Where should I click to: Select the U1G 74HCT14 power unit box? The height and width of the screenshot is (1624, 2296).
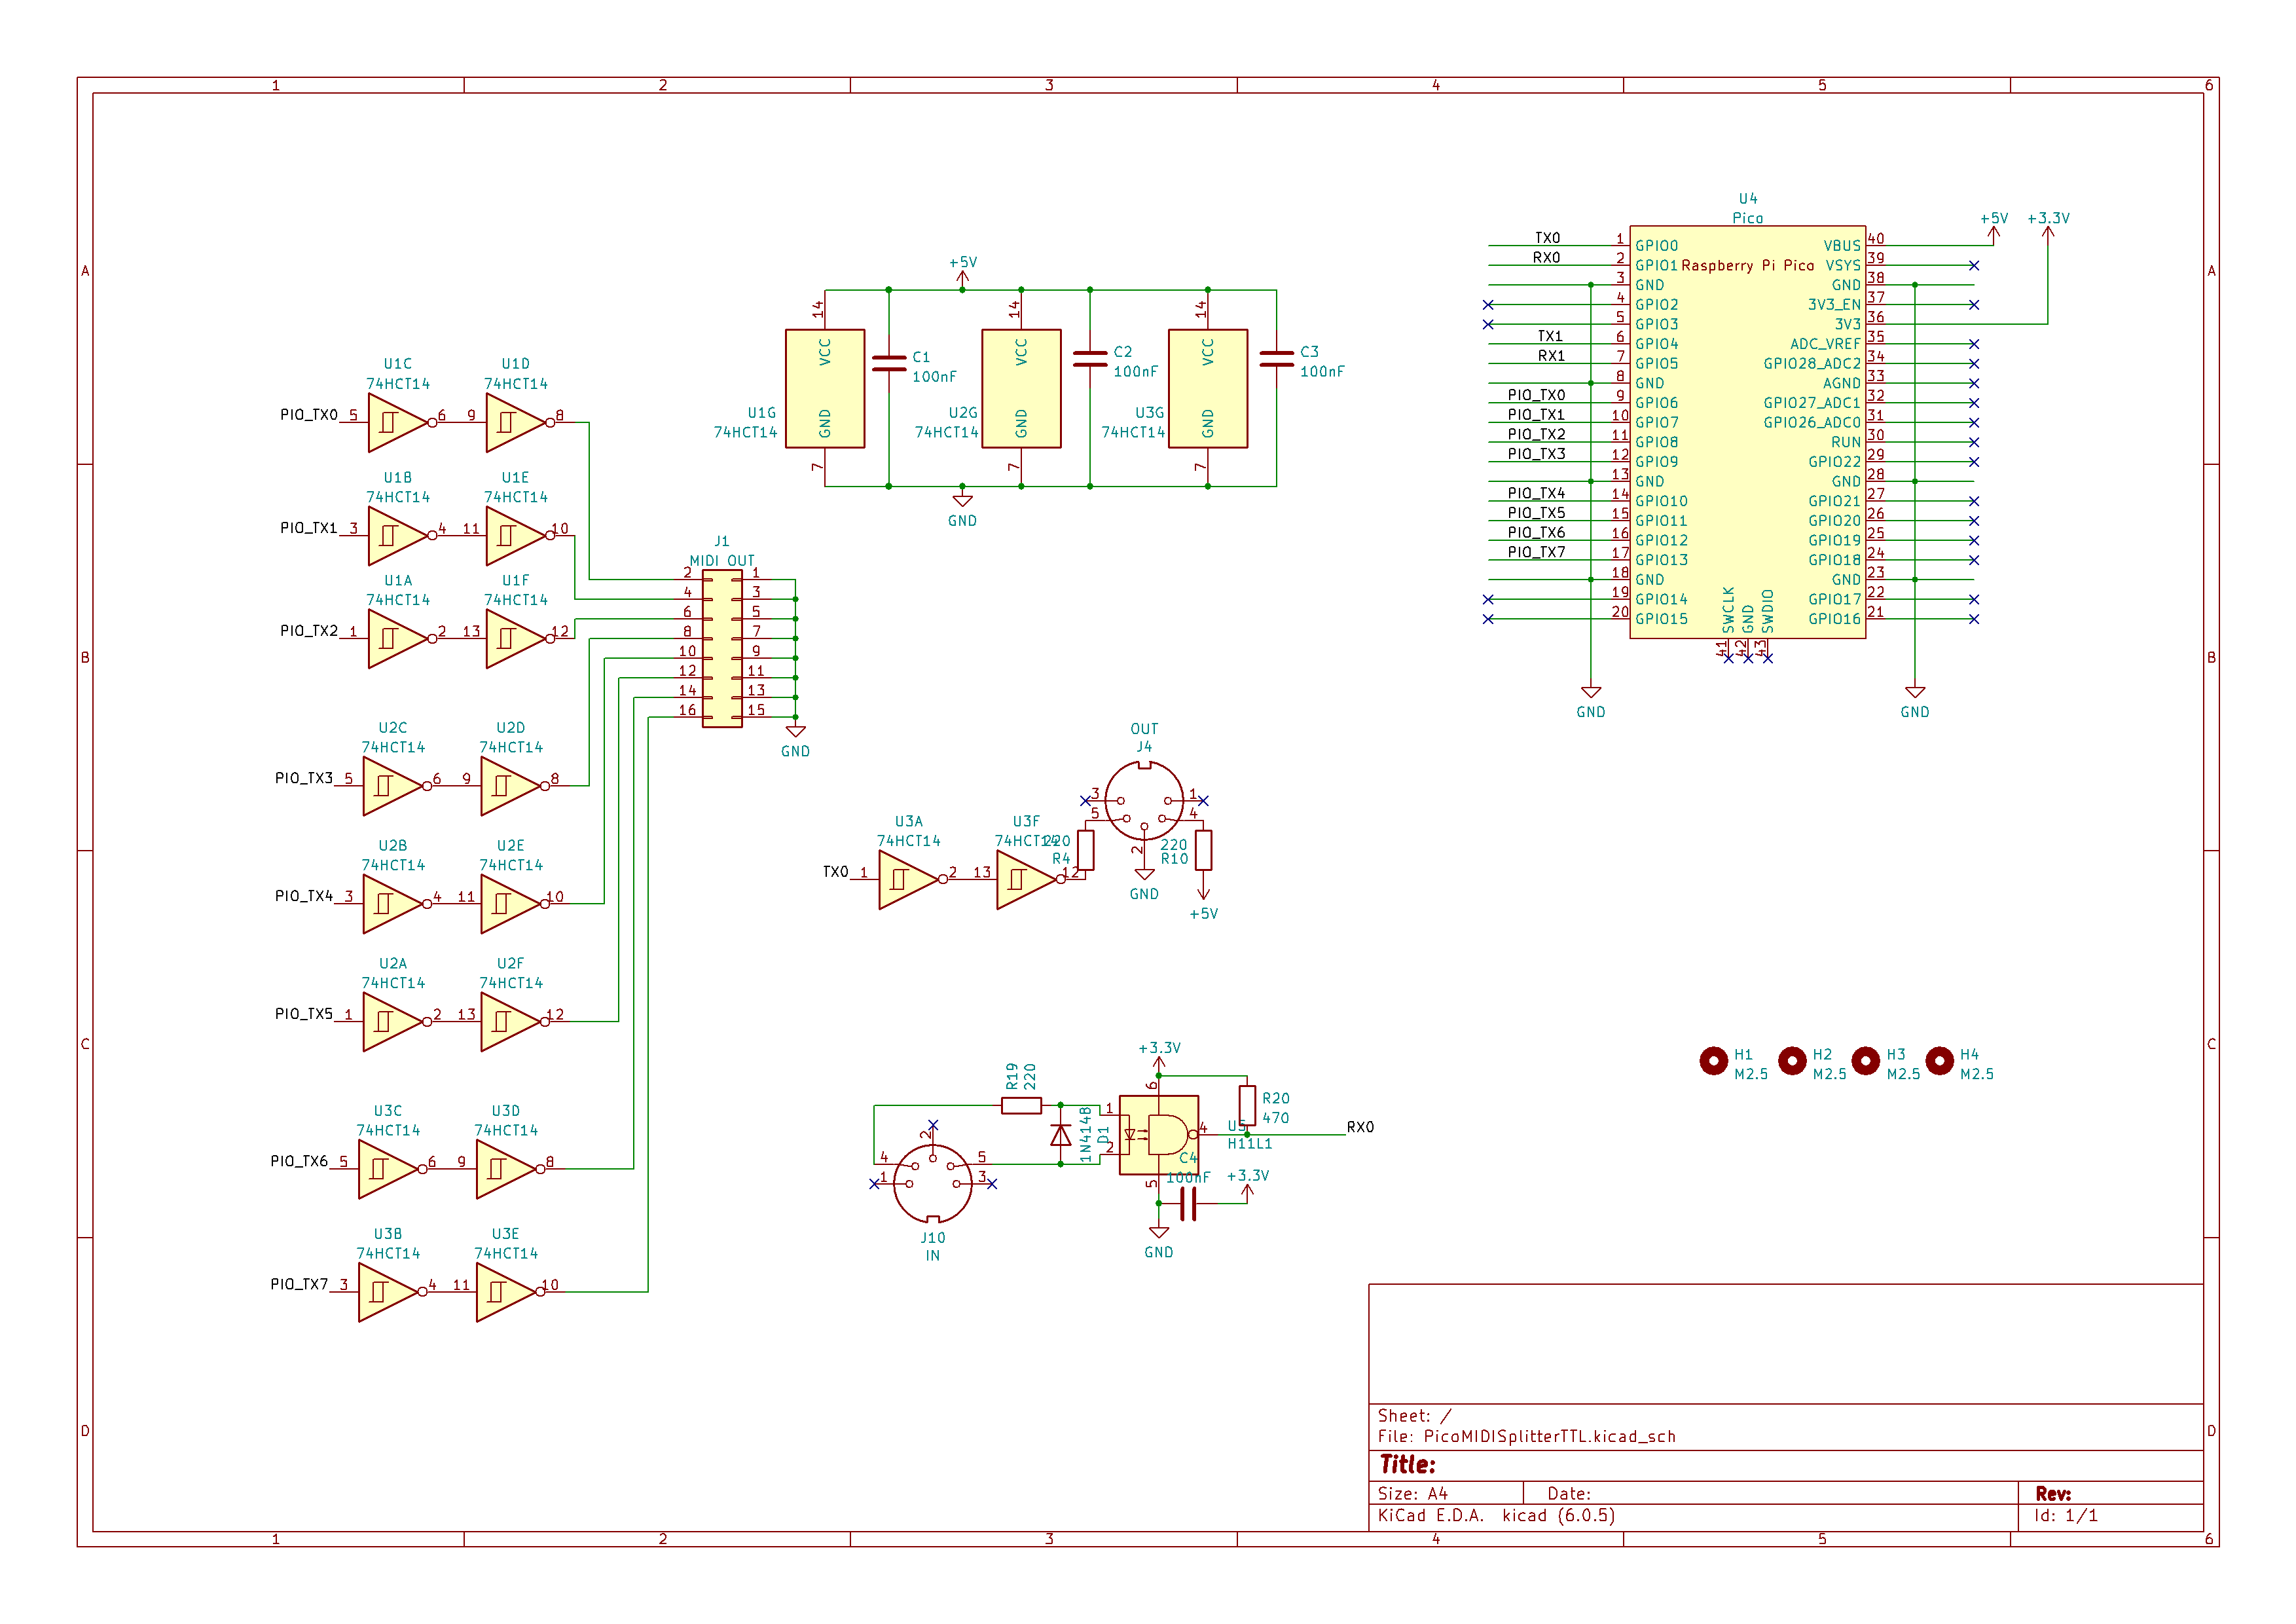[x=825, y=389]
